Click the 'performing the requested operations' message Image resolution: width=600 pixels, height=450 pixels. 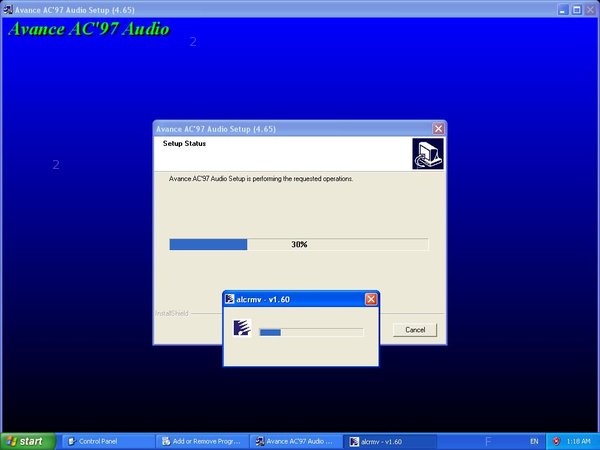(261, 179)
